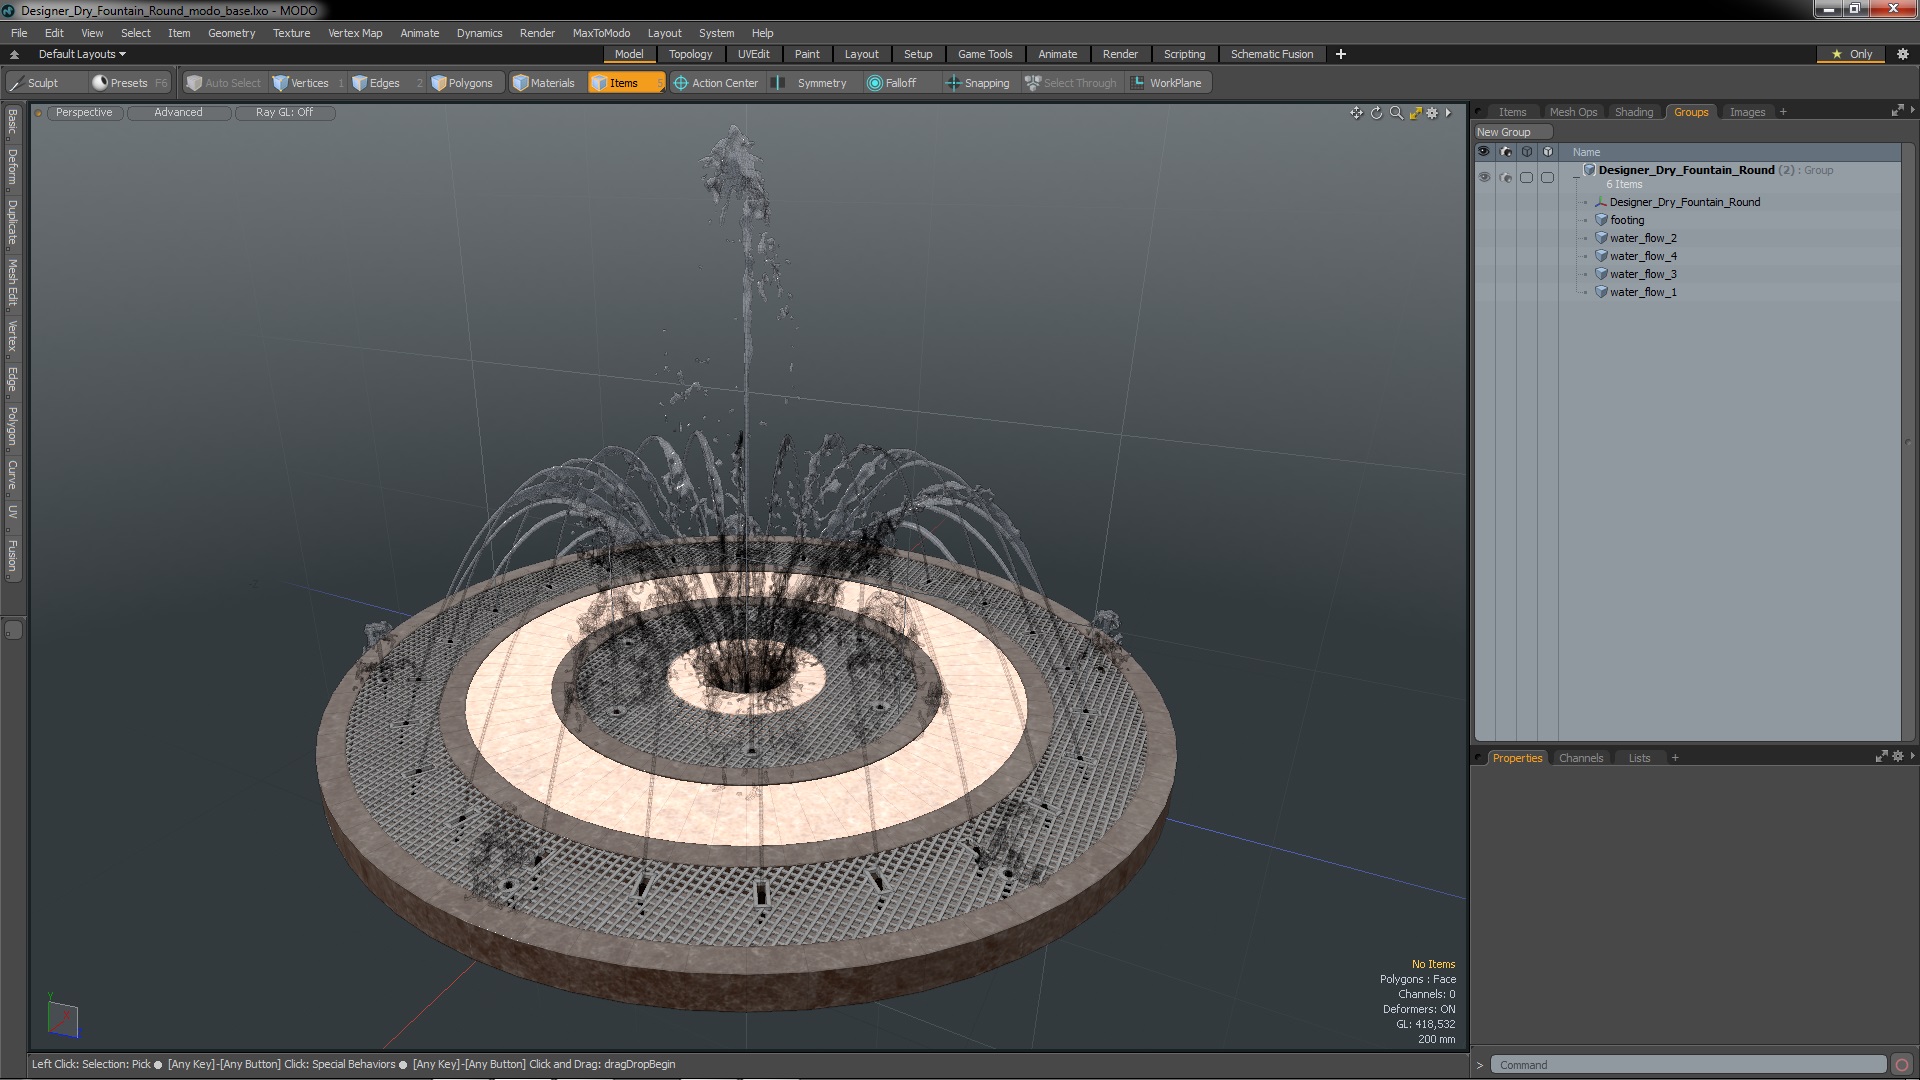This screenshot has height=1080, width=1920.
Task: Add a new tab beside Images
Action: pos(1783,112)
